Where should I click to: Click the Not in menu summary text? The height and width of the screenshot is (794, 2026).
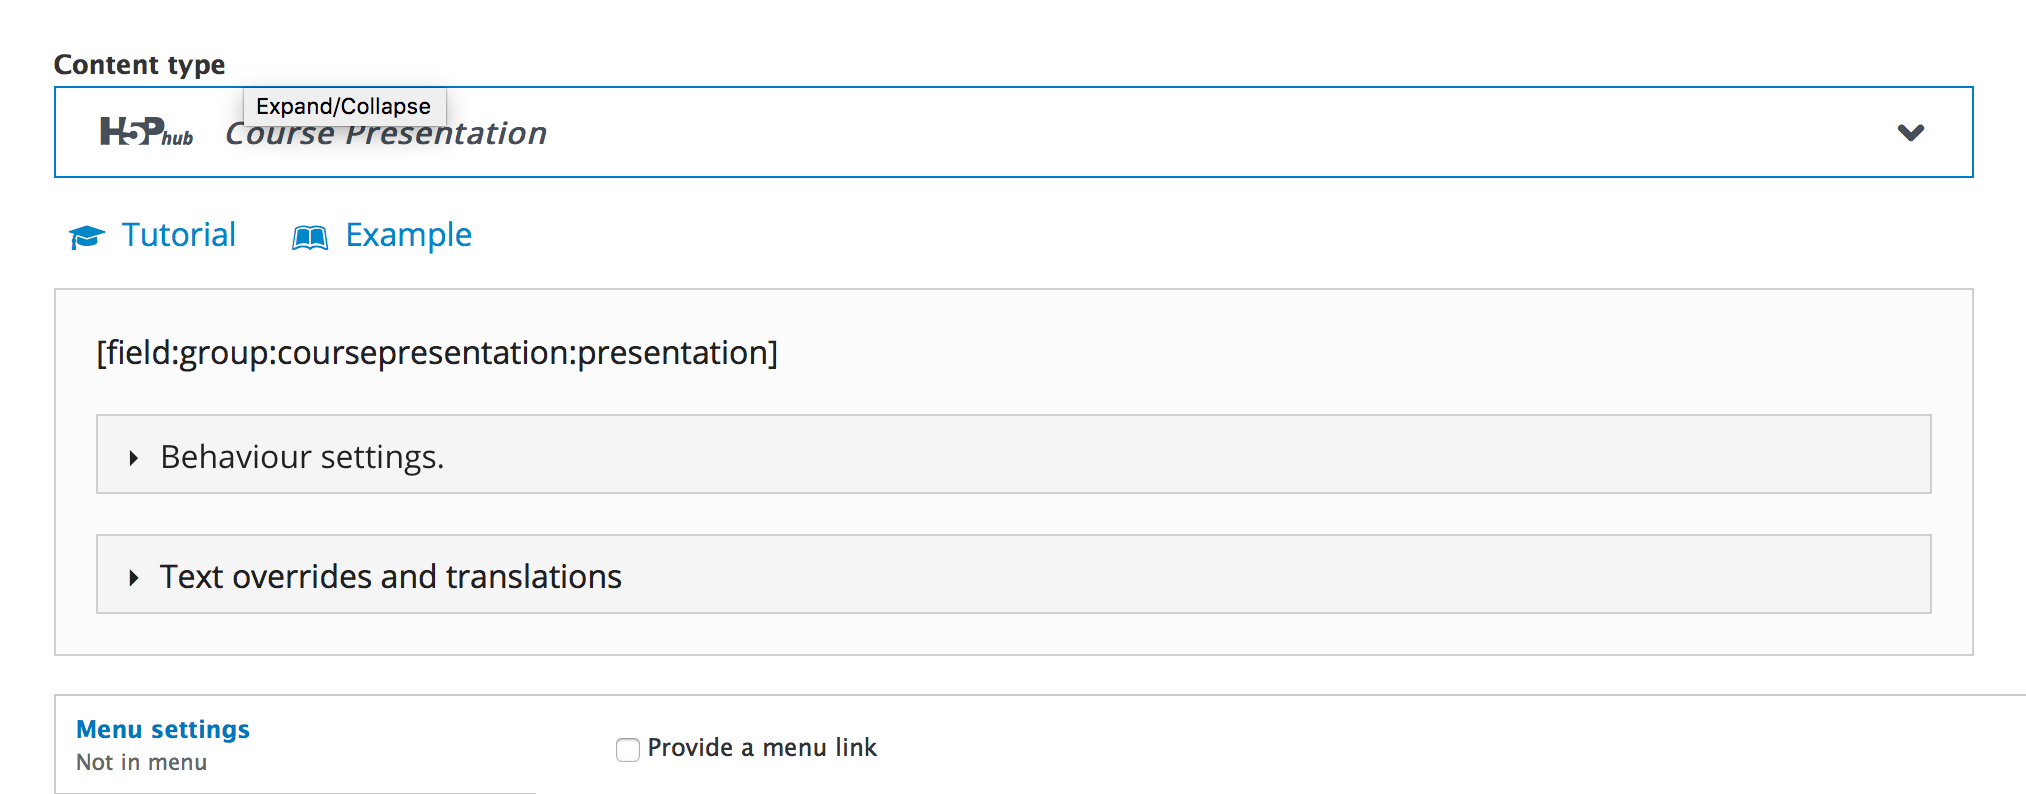142,762
